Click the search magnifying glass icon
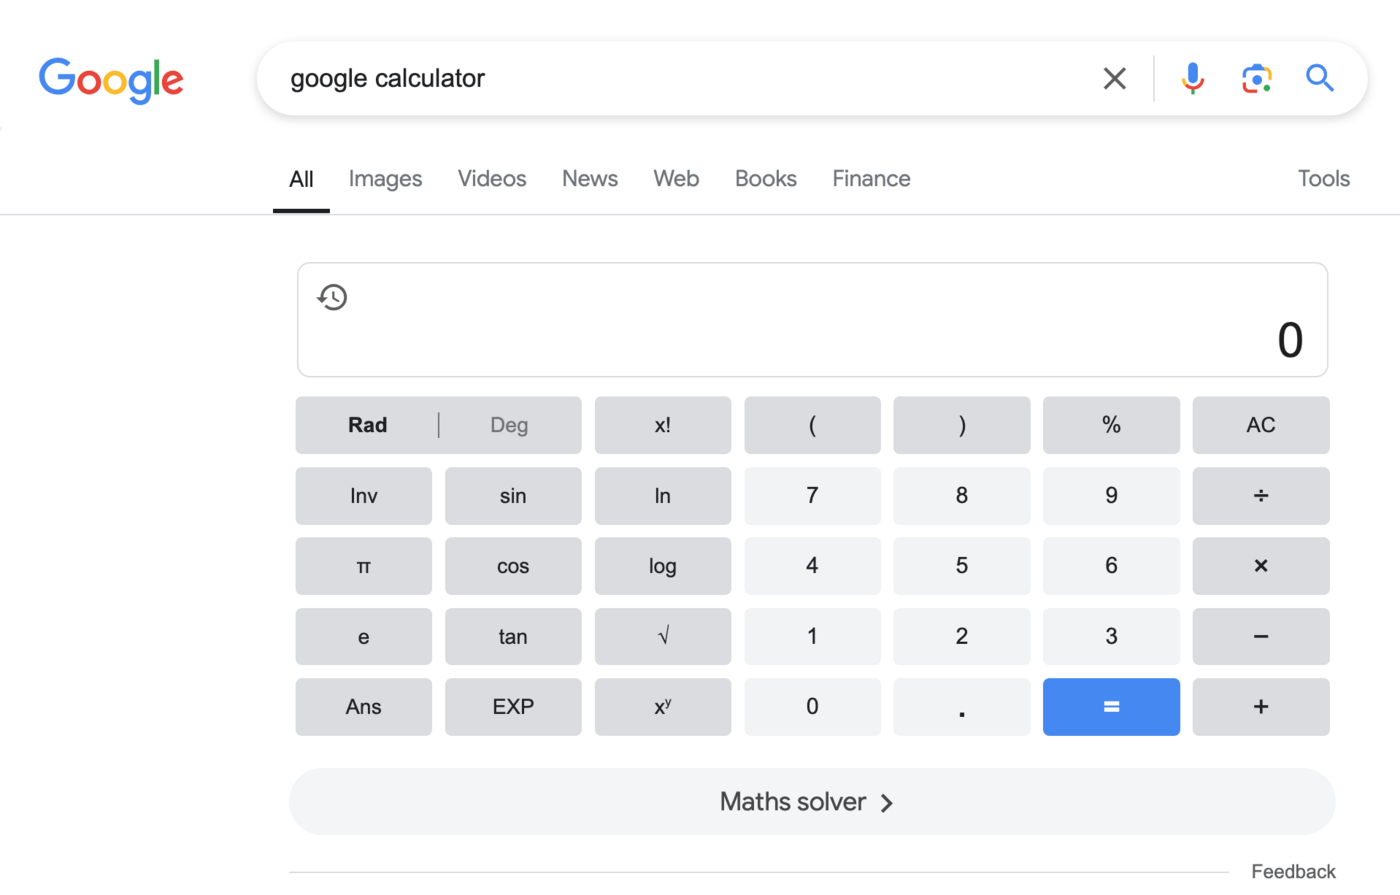The image size is (1400, 895). pos(1319,78)
